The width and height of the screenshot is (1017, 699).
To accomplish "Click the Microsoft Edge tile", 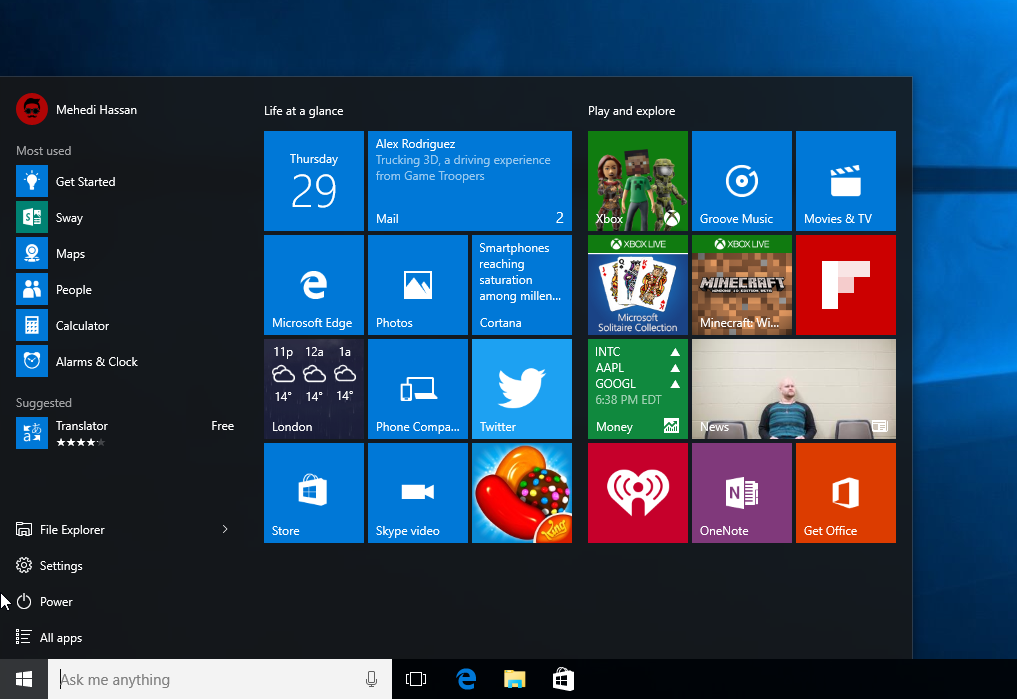I will pos(314,285).
